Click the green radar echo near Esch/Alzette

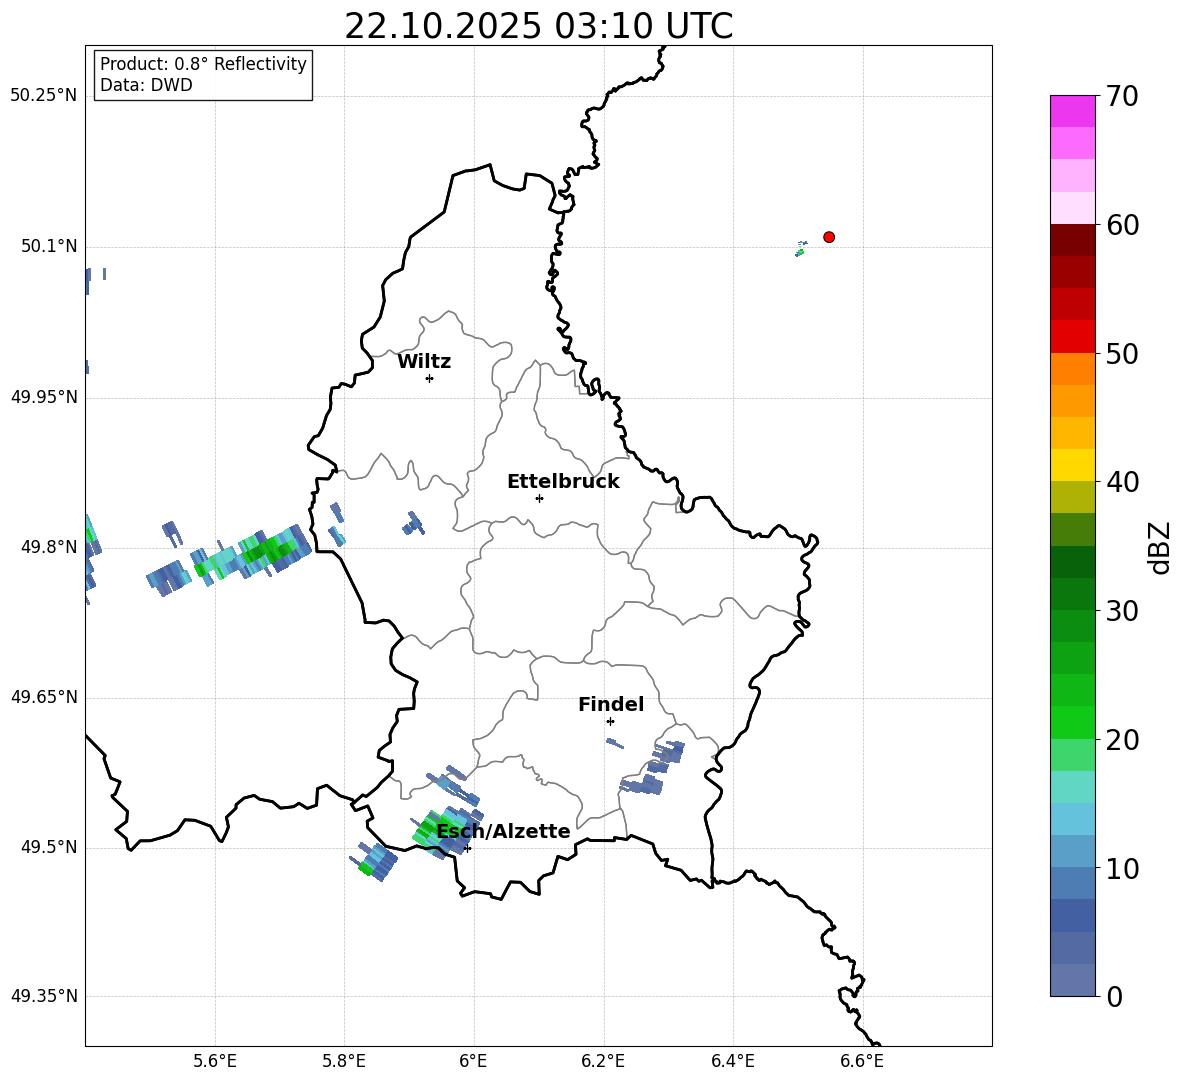tap(446, 832)
